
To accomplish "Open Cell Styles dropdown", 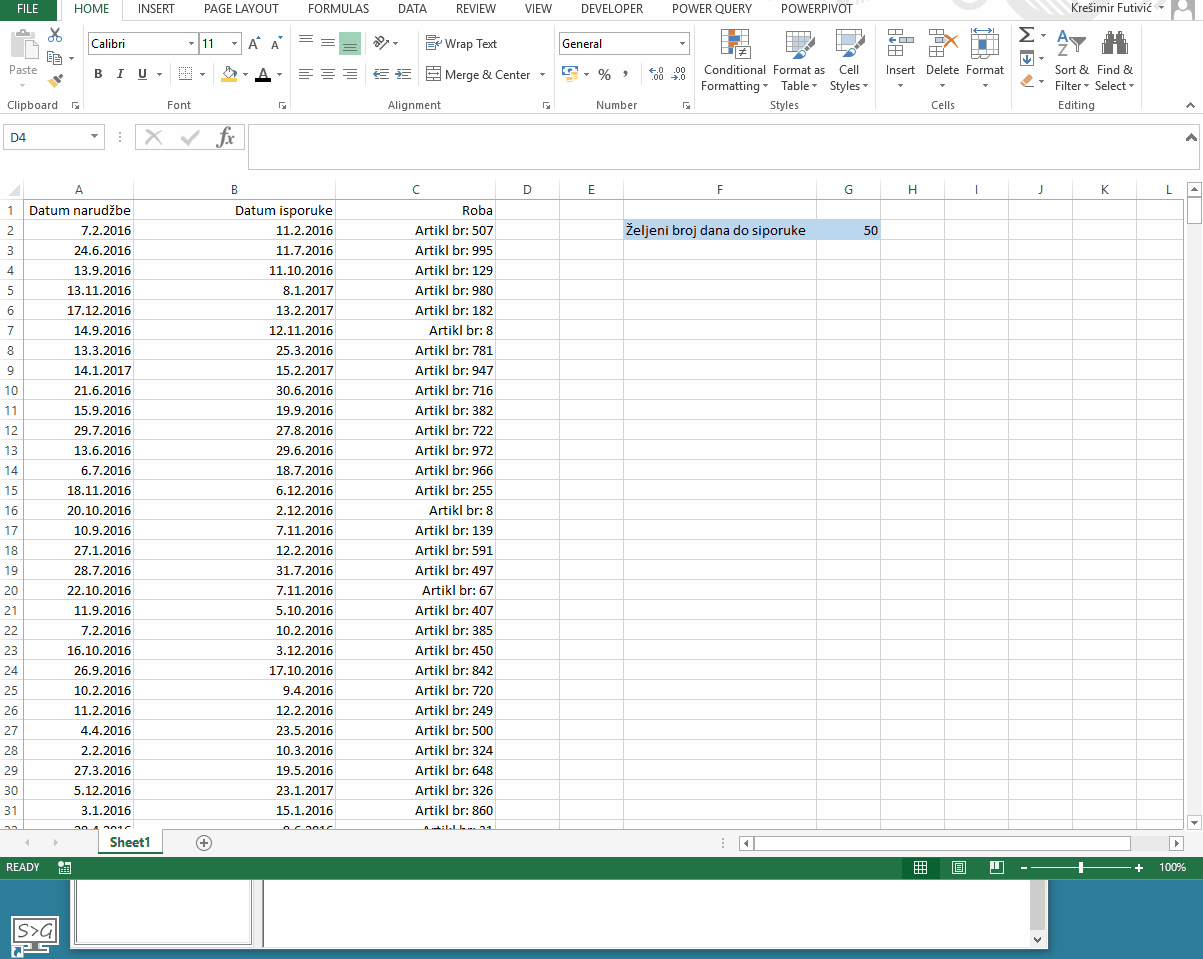I will pyautogui.click(x=849, y=62).
